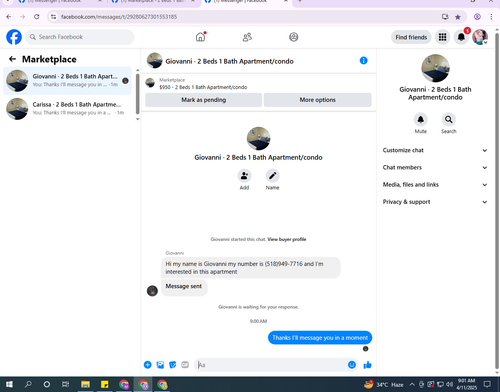Open File Explorer from taskbar
500x392 pixels.
pos(85,384)
